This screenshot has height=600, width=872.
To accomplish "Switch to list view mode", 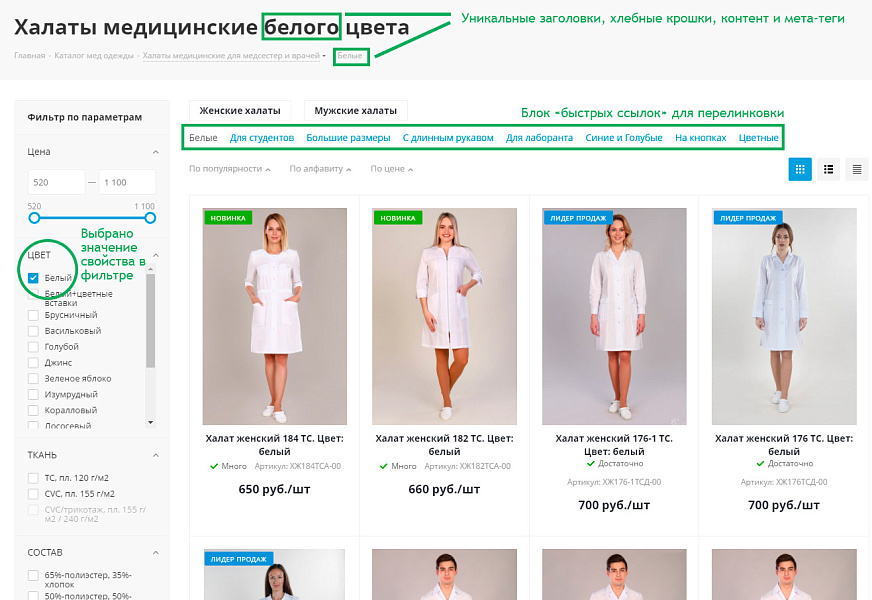I will [x=828, y=169].
